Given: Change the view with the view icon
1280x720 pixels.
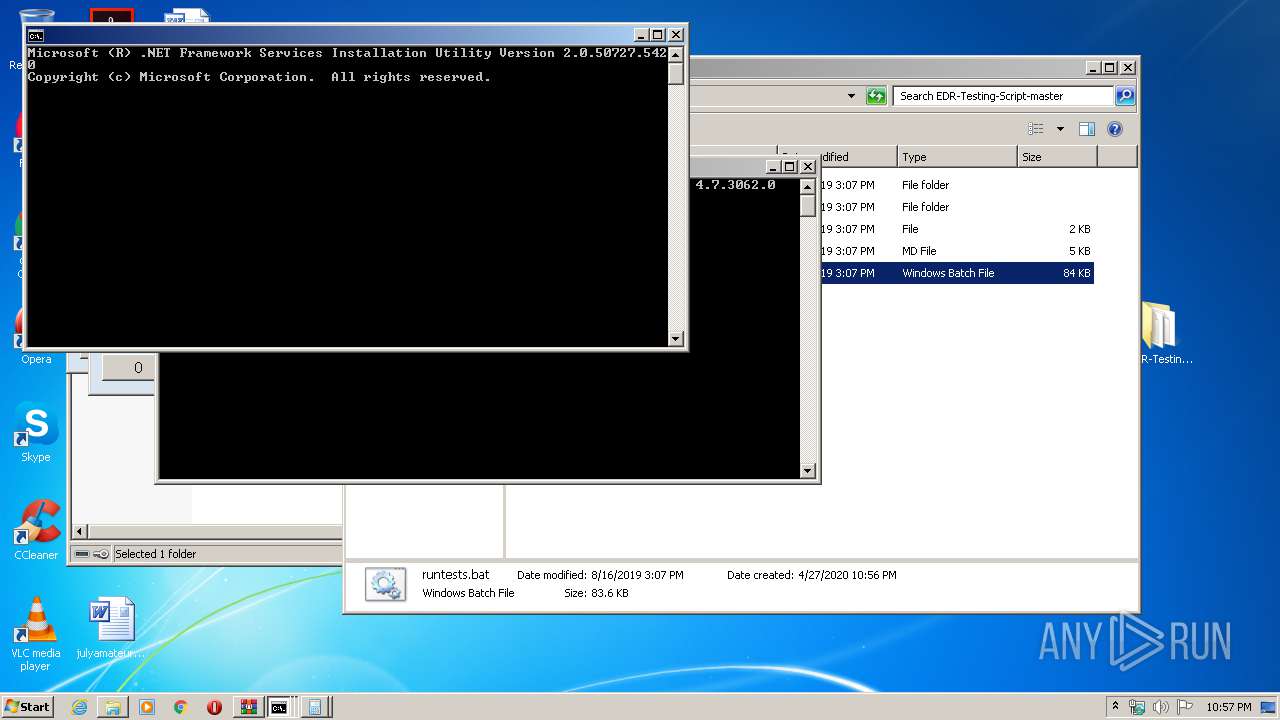Looking at the screenshot, I should click(1036, 129).
